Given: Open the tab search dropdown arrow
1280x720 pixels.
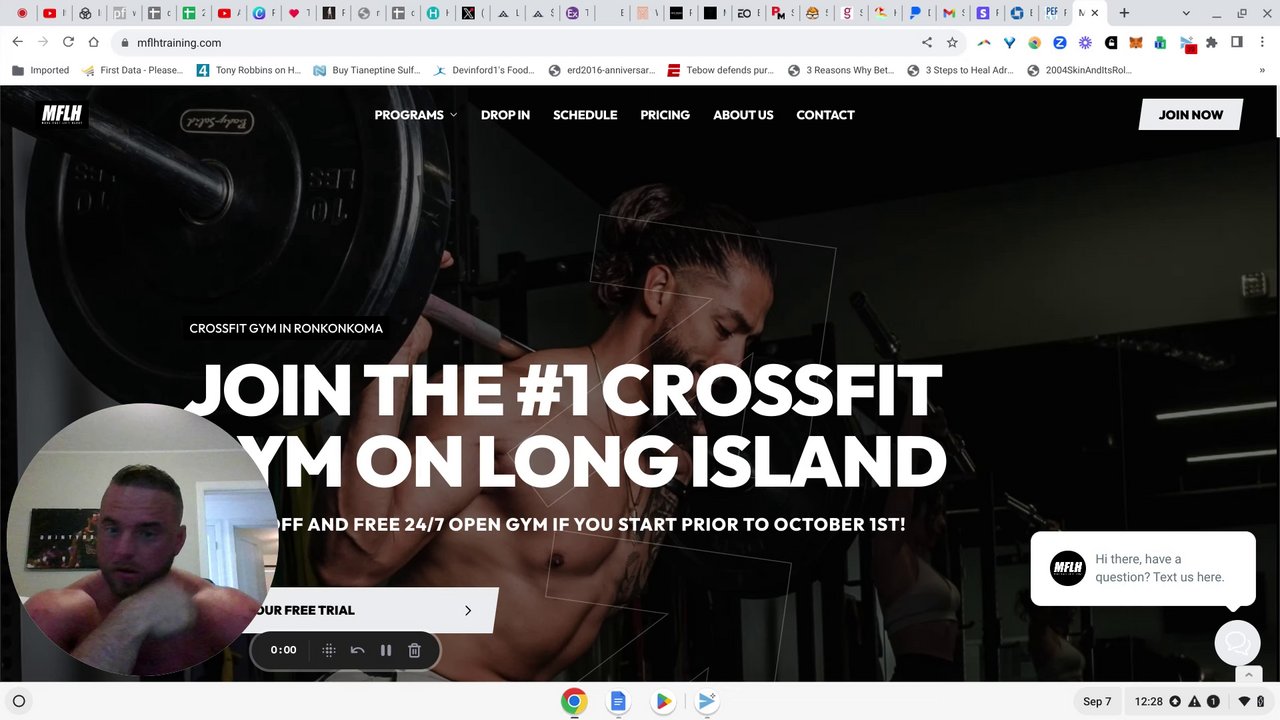Looking at the screenshot, I should point(1185,13).
